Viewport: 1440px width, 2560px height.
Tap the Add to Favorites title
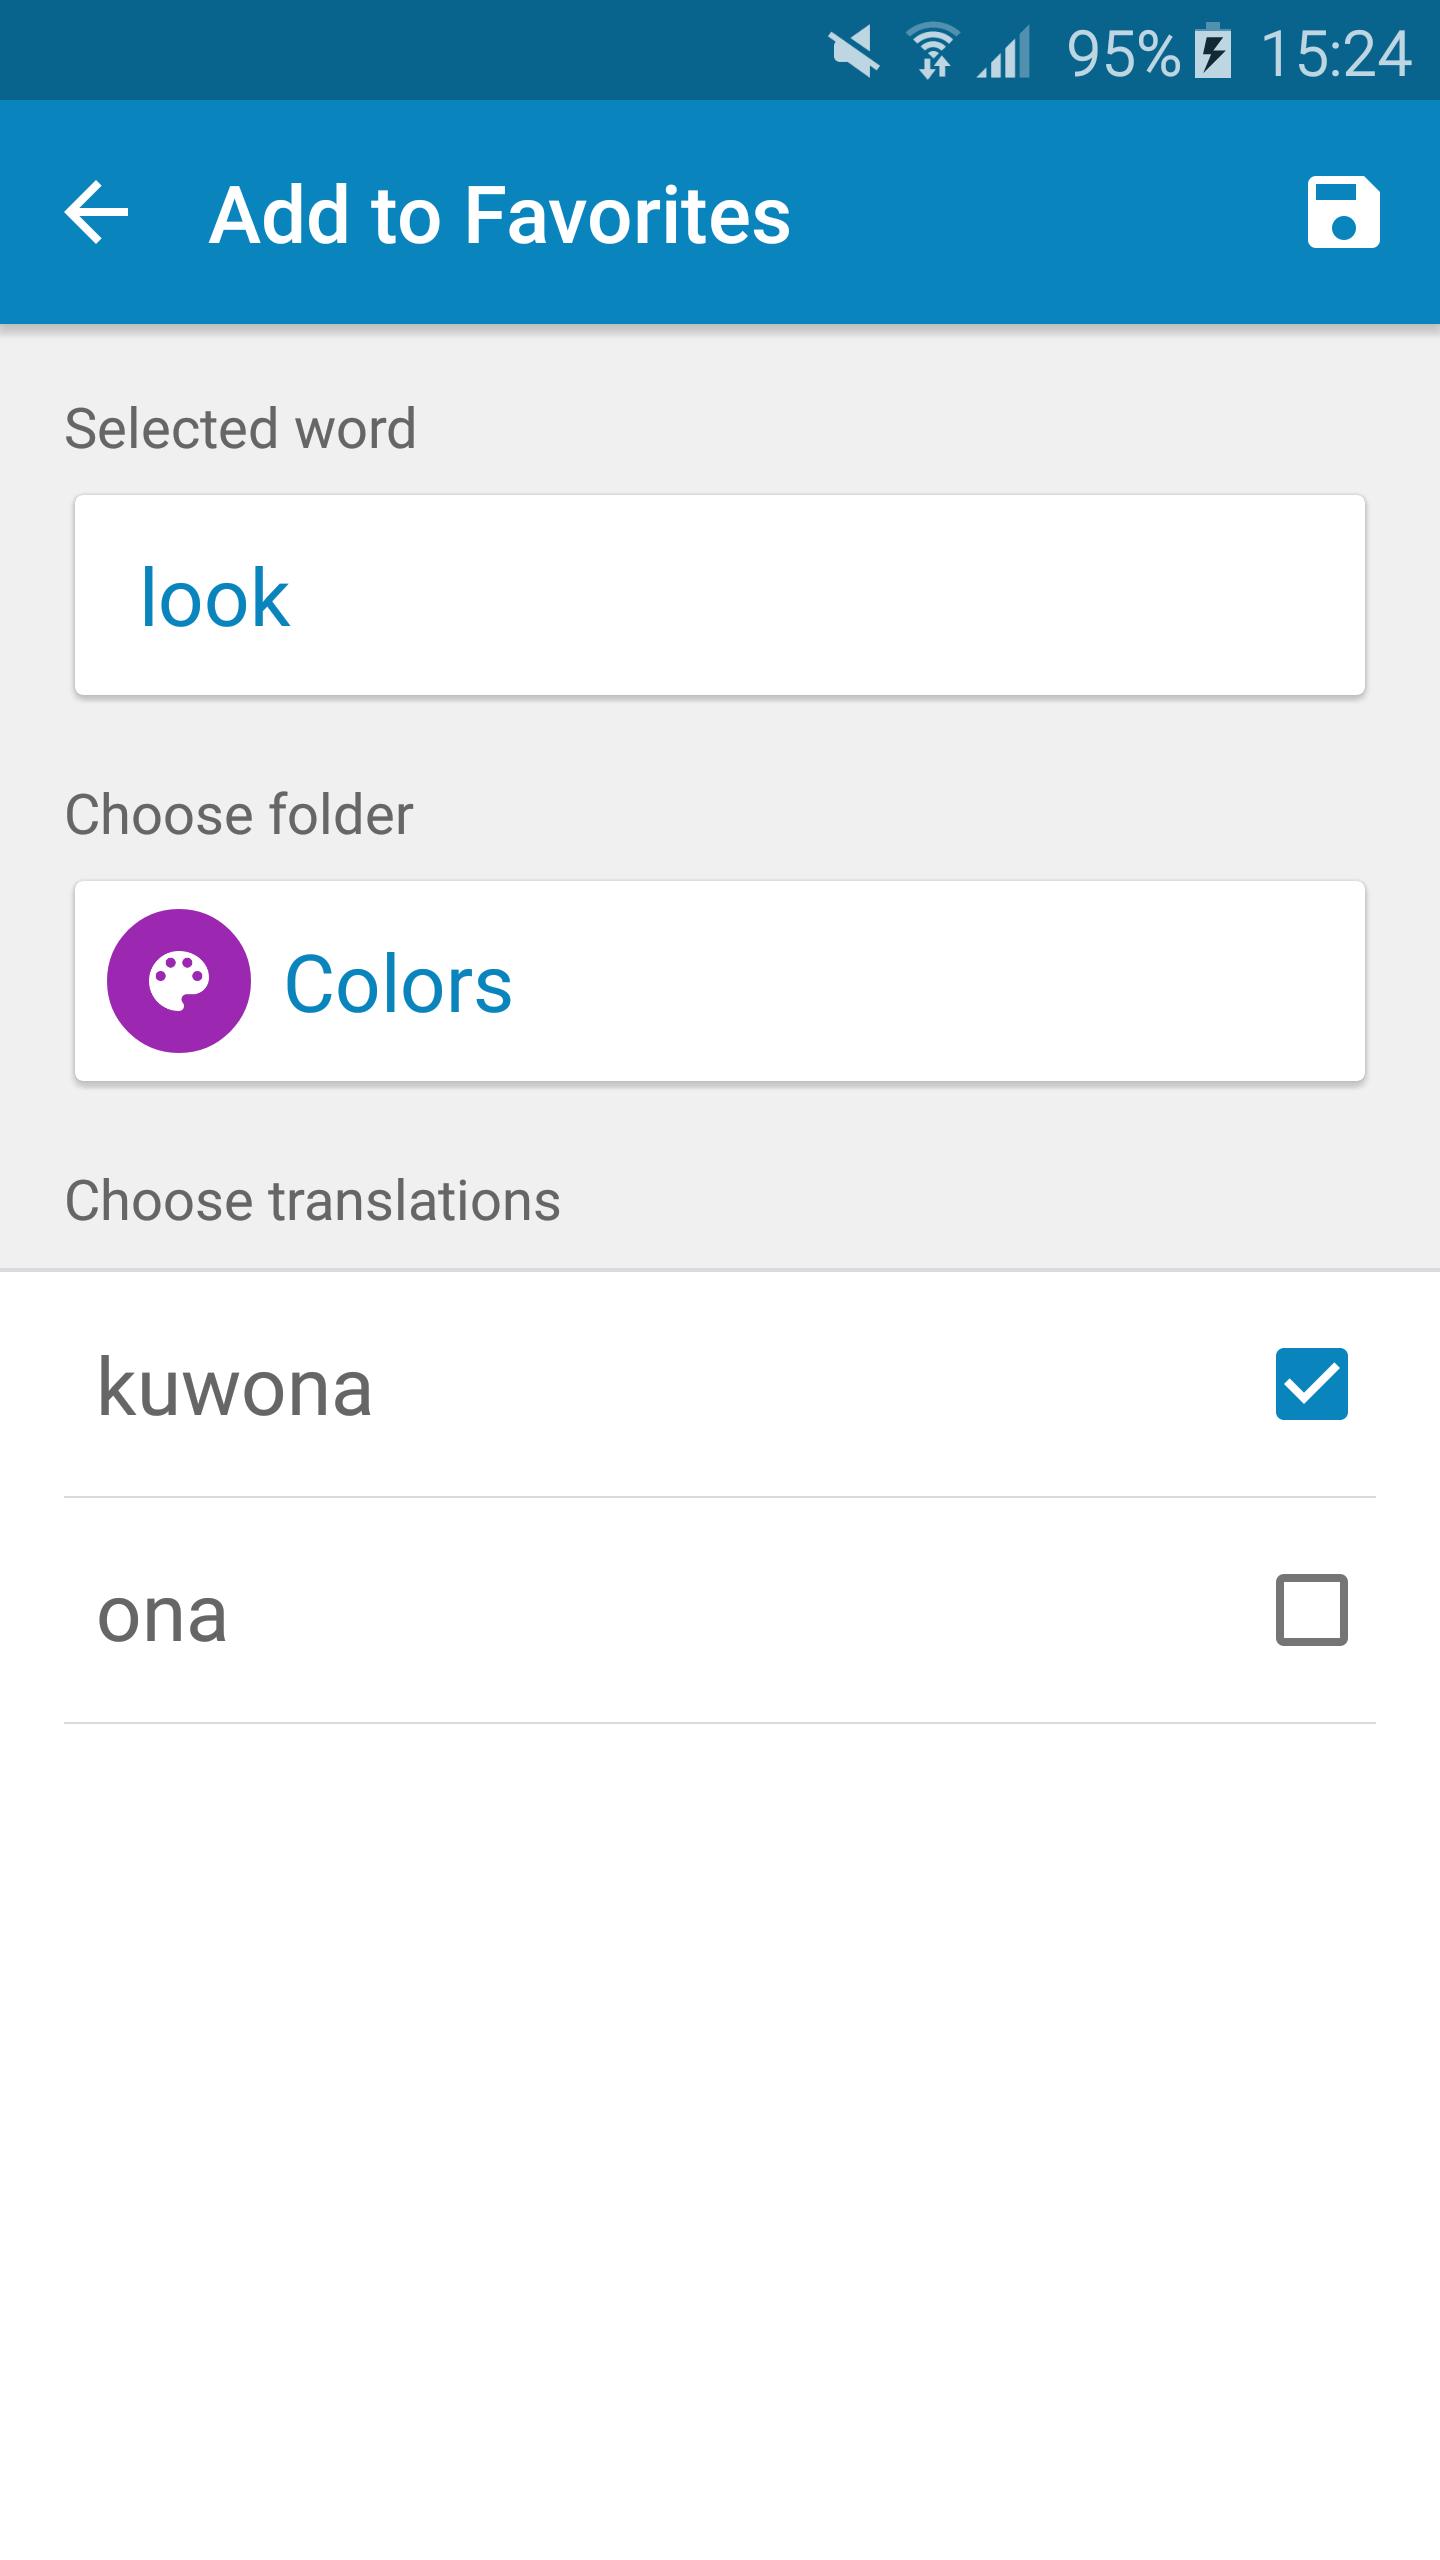pos(500,214)
